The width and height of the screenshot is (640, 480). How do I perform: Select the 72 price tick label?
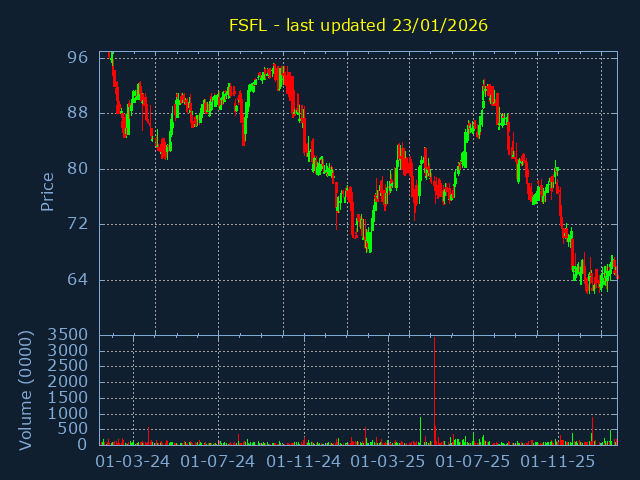[x=77, y=224]
